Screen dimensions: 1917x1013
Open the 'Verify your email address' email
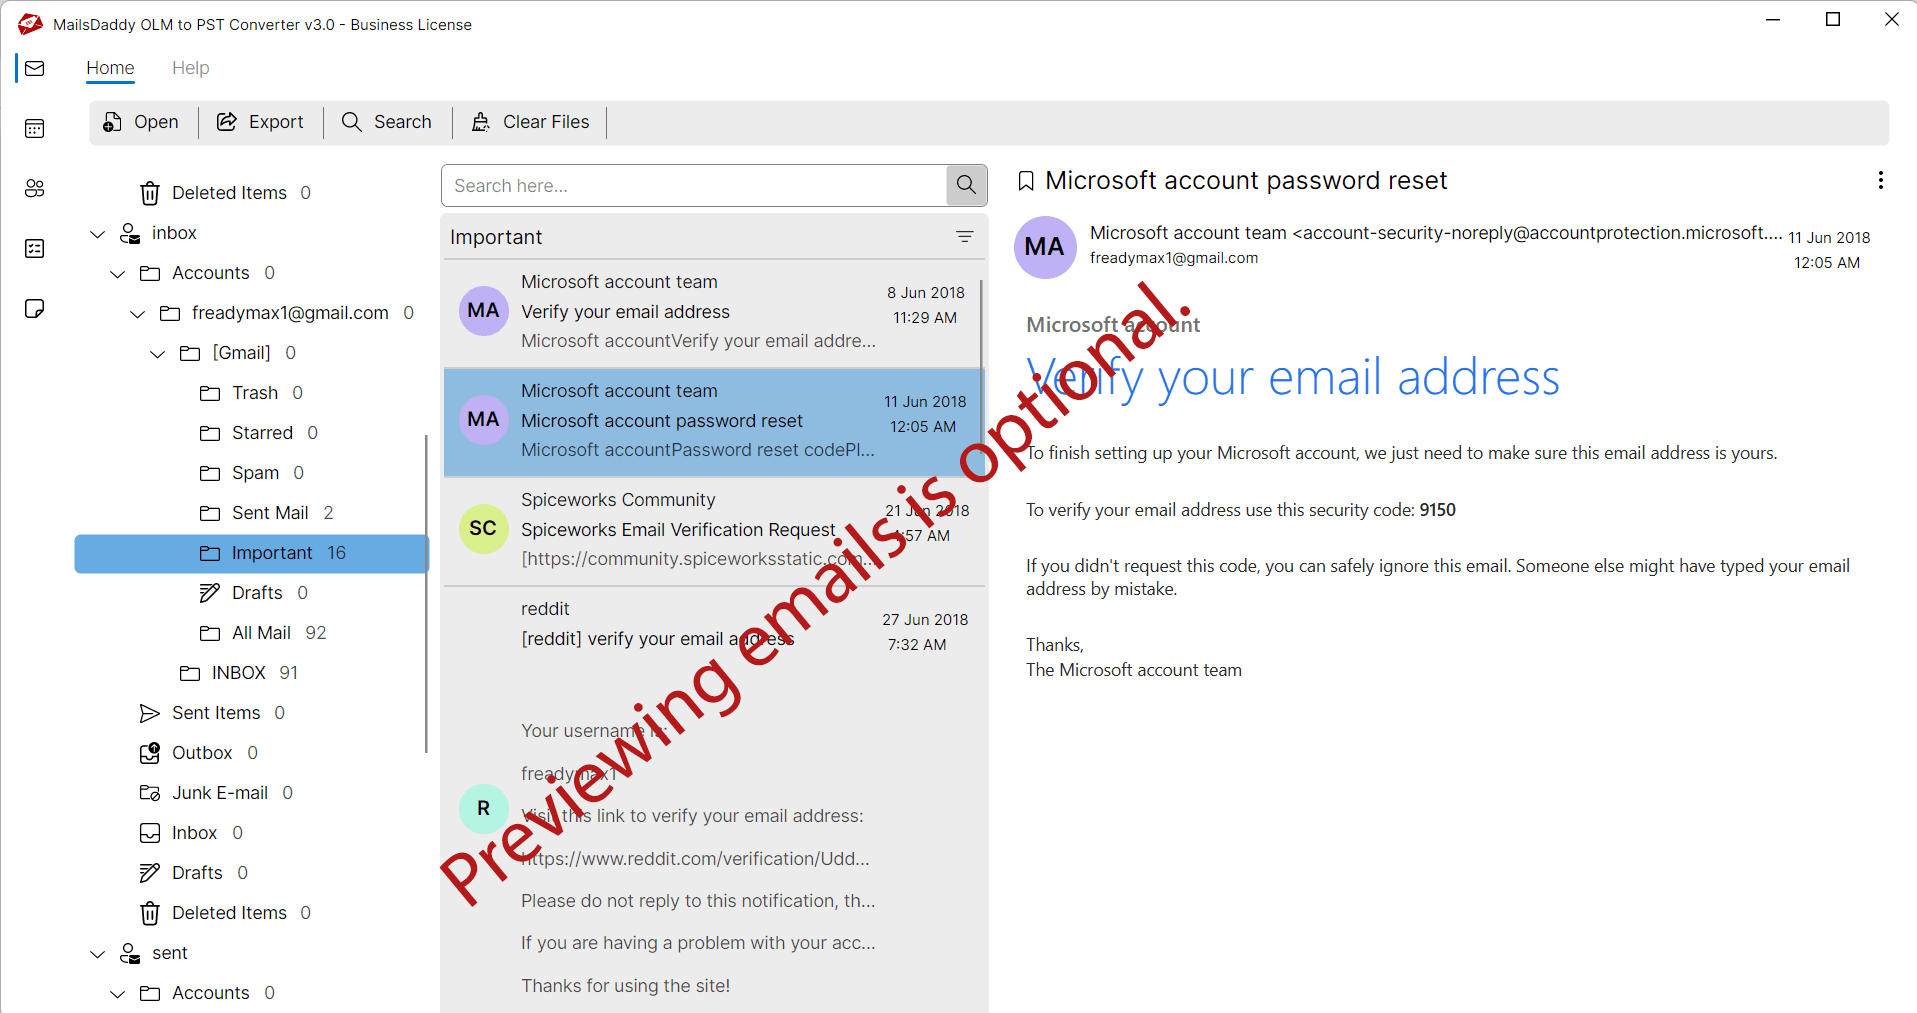(x=714, y=313)
